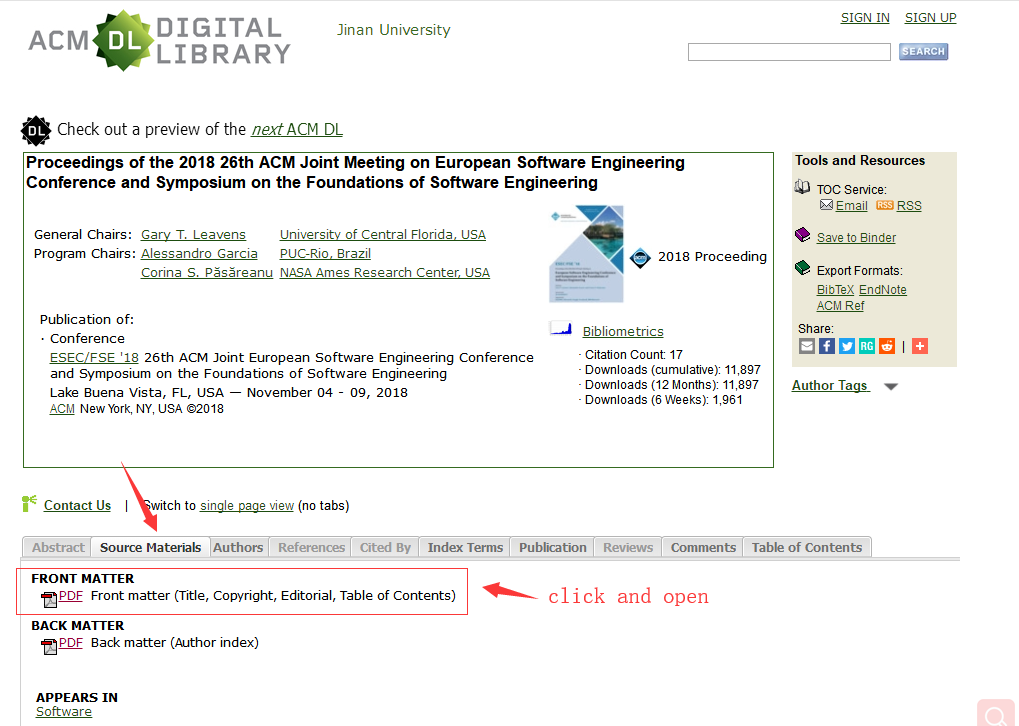This screenshot has height=726, width=1019.
Task: Click the Contact Us link
Action: 77,506
